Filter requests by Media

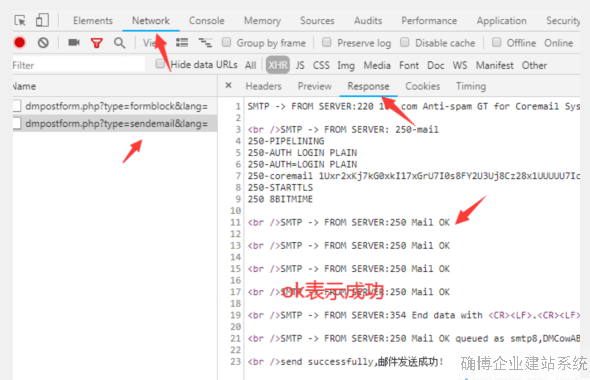[x=377, y=65]
